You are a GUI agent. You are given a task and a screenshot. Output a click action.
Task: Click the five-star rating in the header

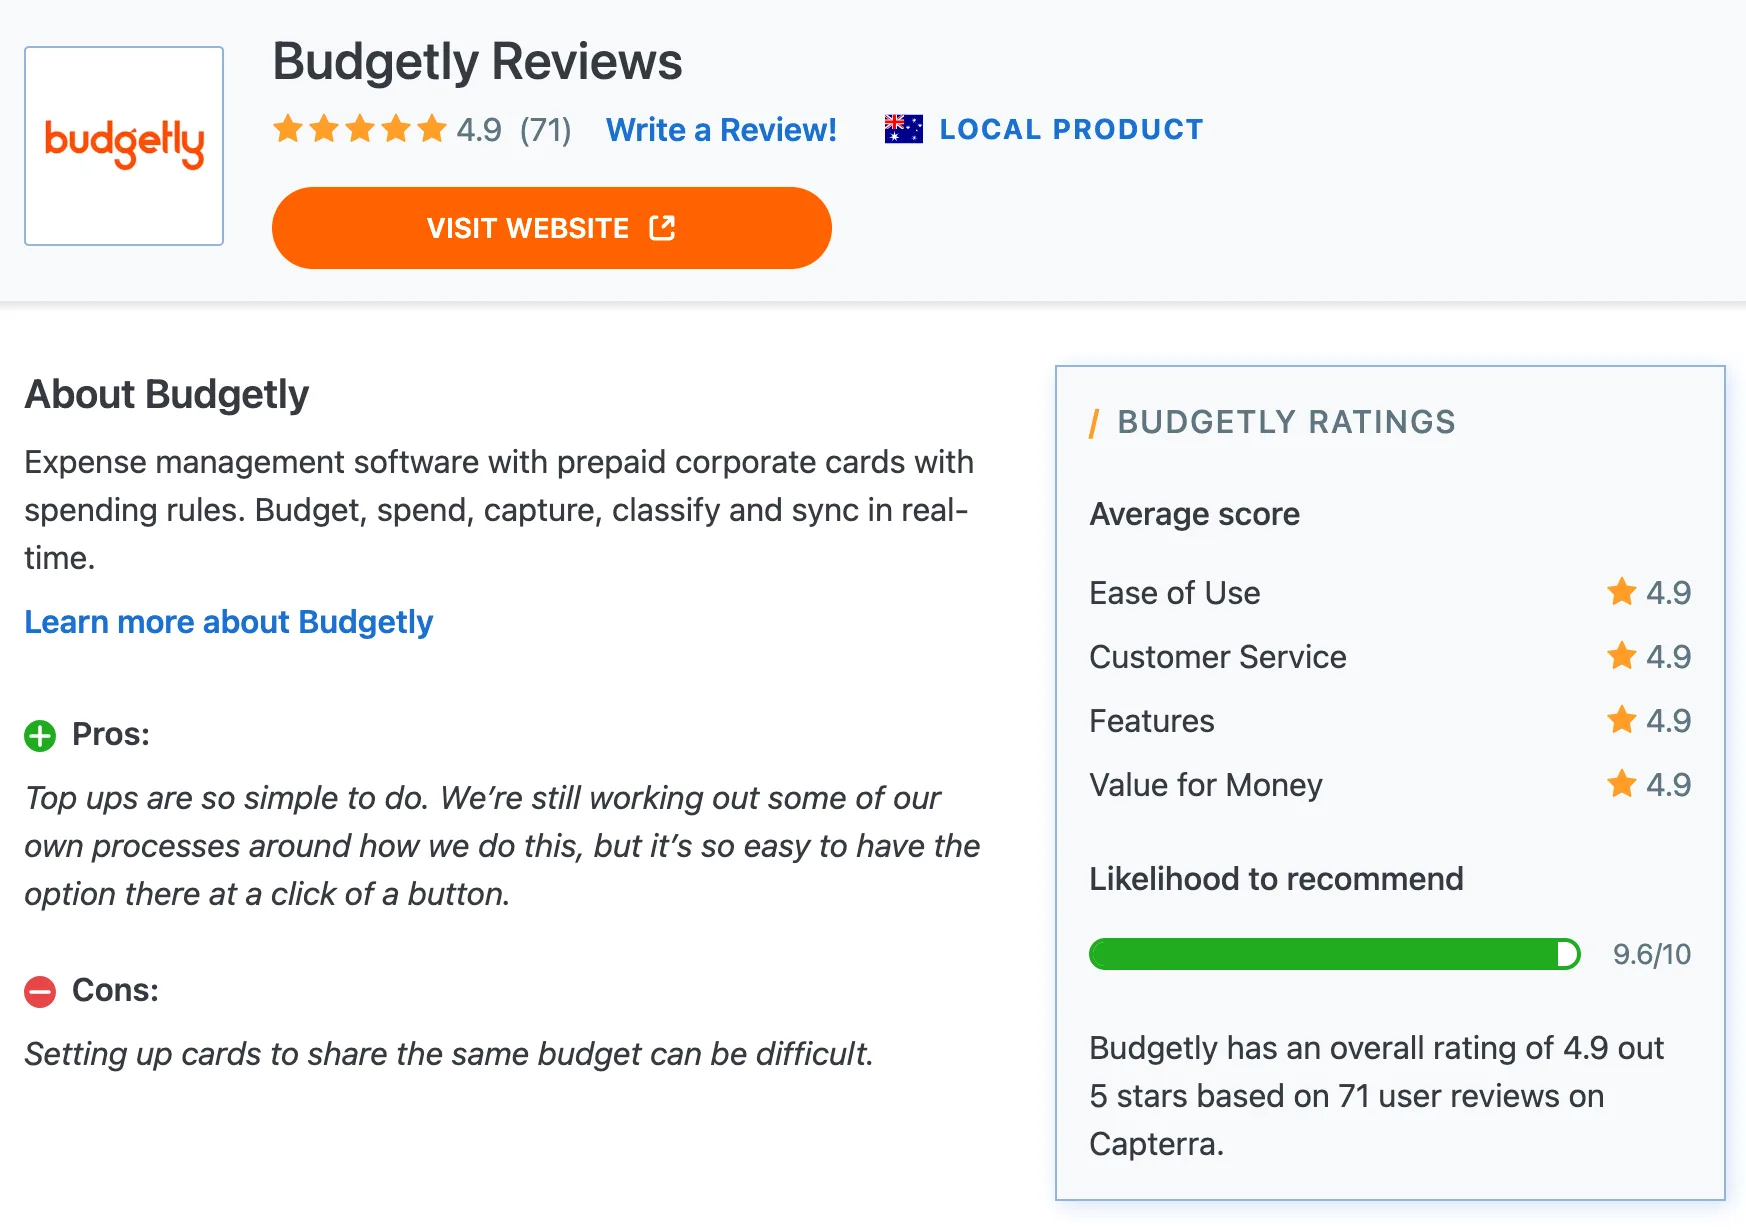[359, 129]
